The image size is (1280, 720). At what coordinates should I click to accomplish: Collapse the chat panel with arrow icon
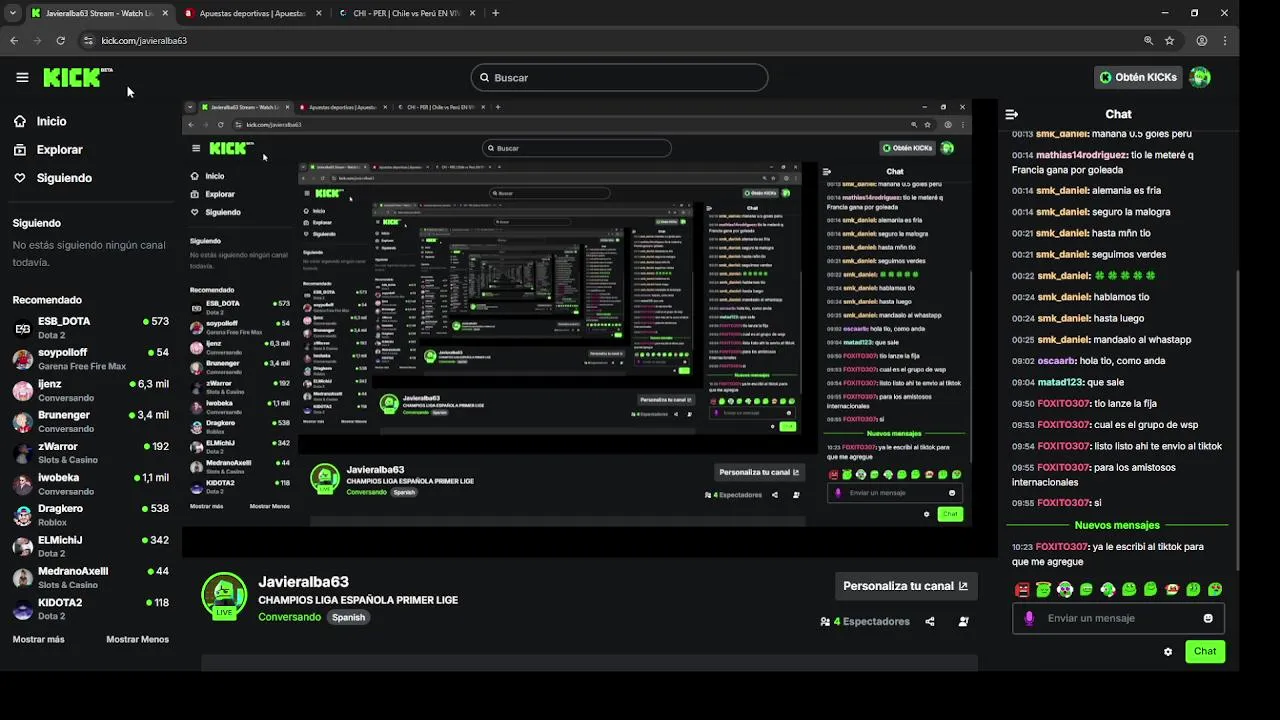1011,114
